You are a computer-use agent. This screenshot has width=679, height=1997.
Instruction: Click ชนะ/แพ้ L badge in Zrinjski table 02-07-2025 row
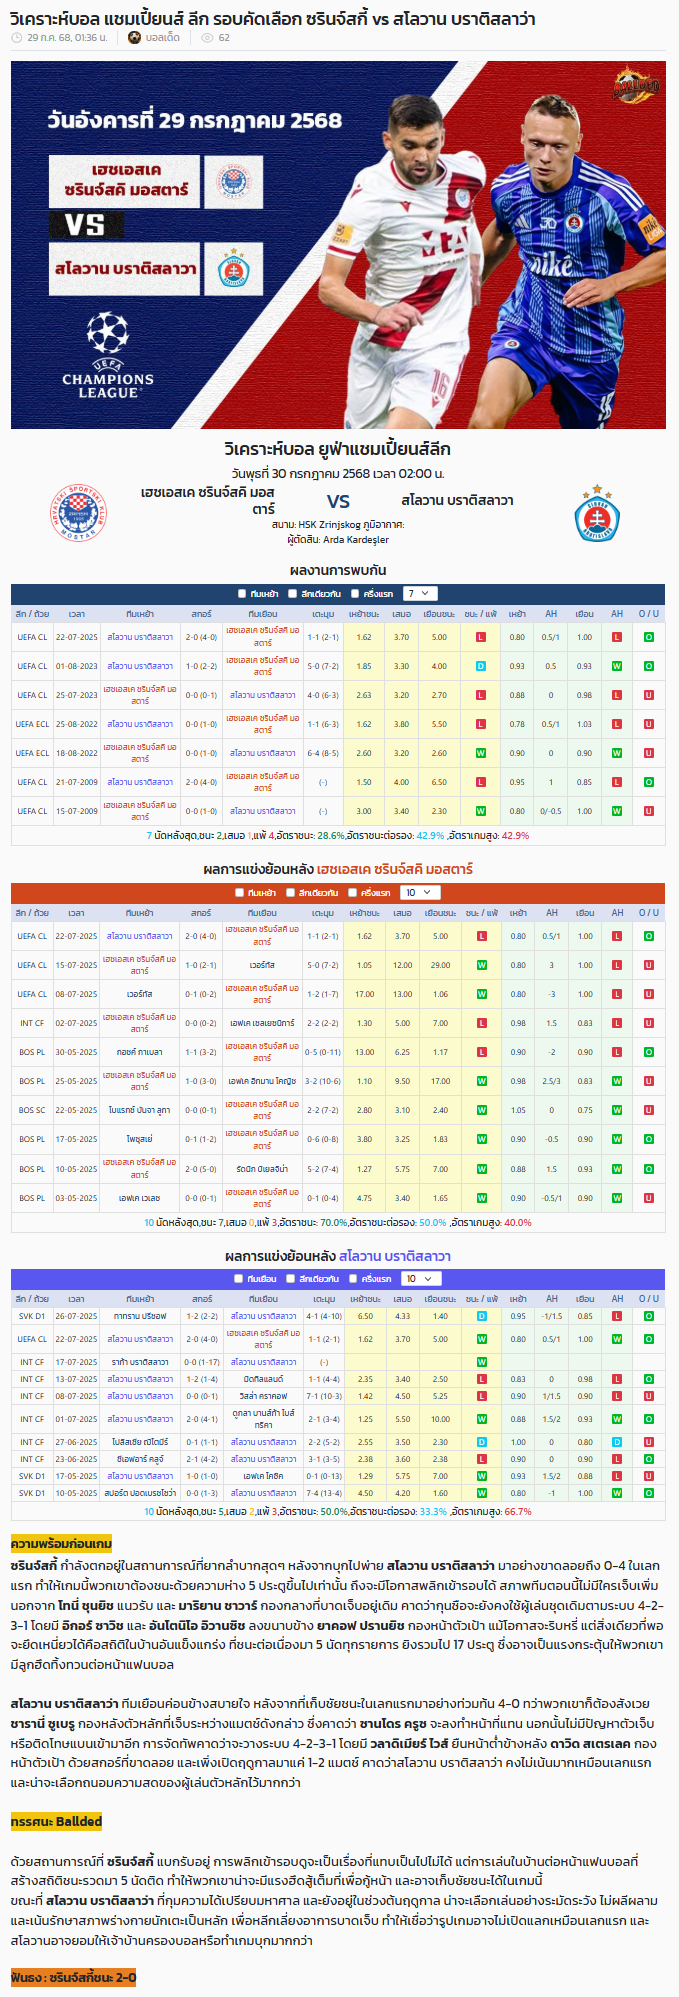click(x=482, y=1023)
